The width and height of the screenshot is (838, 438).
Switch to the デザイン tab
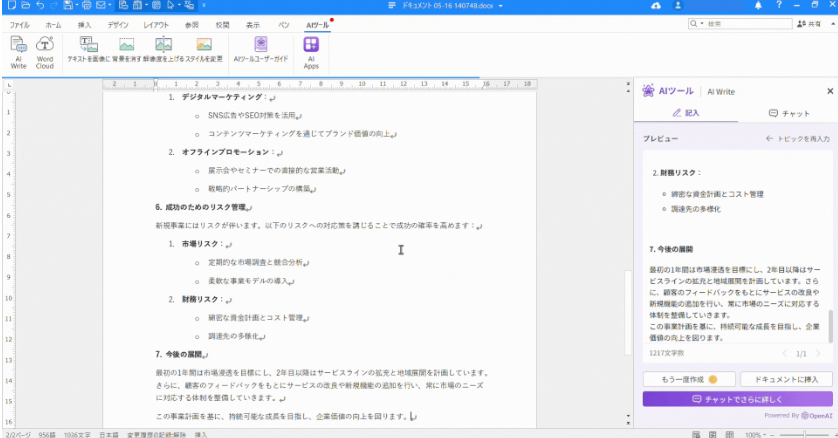118,25
